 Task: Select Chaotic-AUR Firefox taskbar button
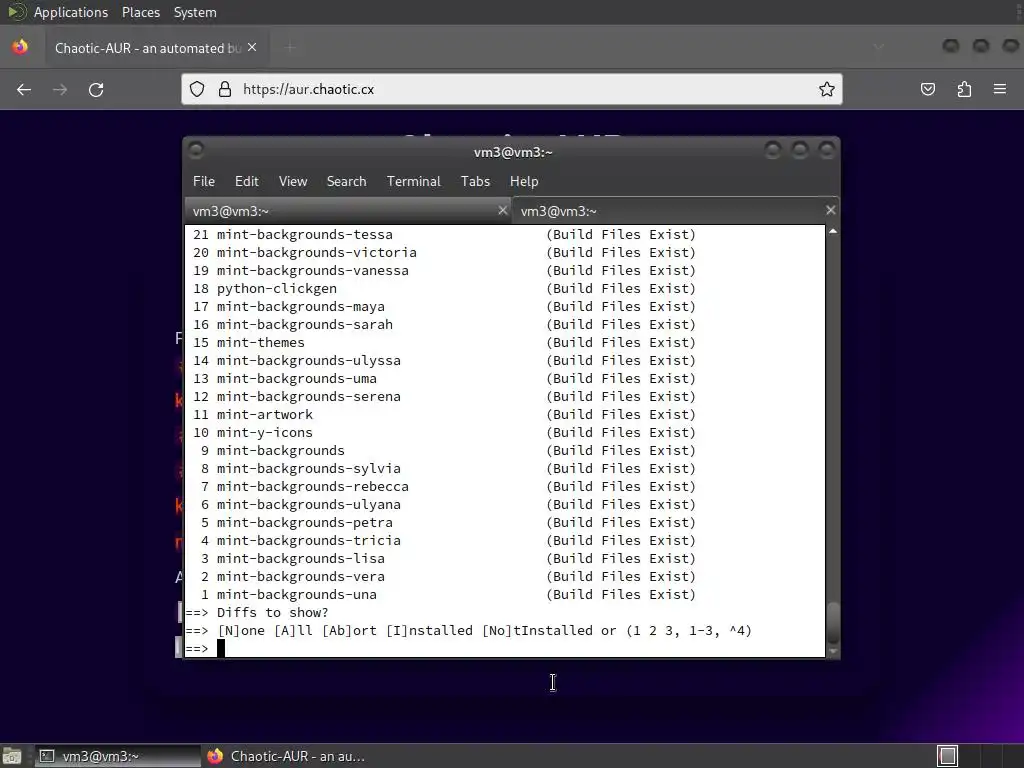coord(286,756)
